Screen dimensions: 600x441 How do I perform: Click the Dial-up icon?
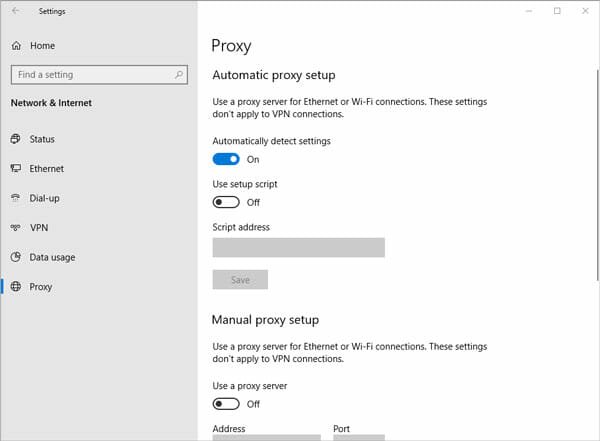coord(16,198)
